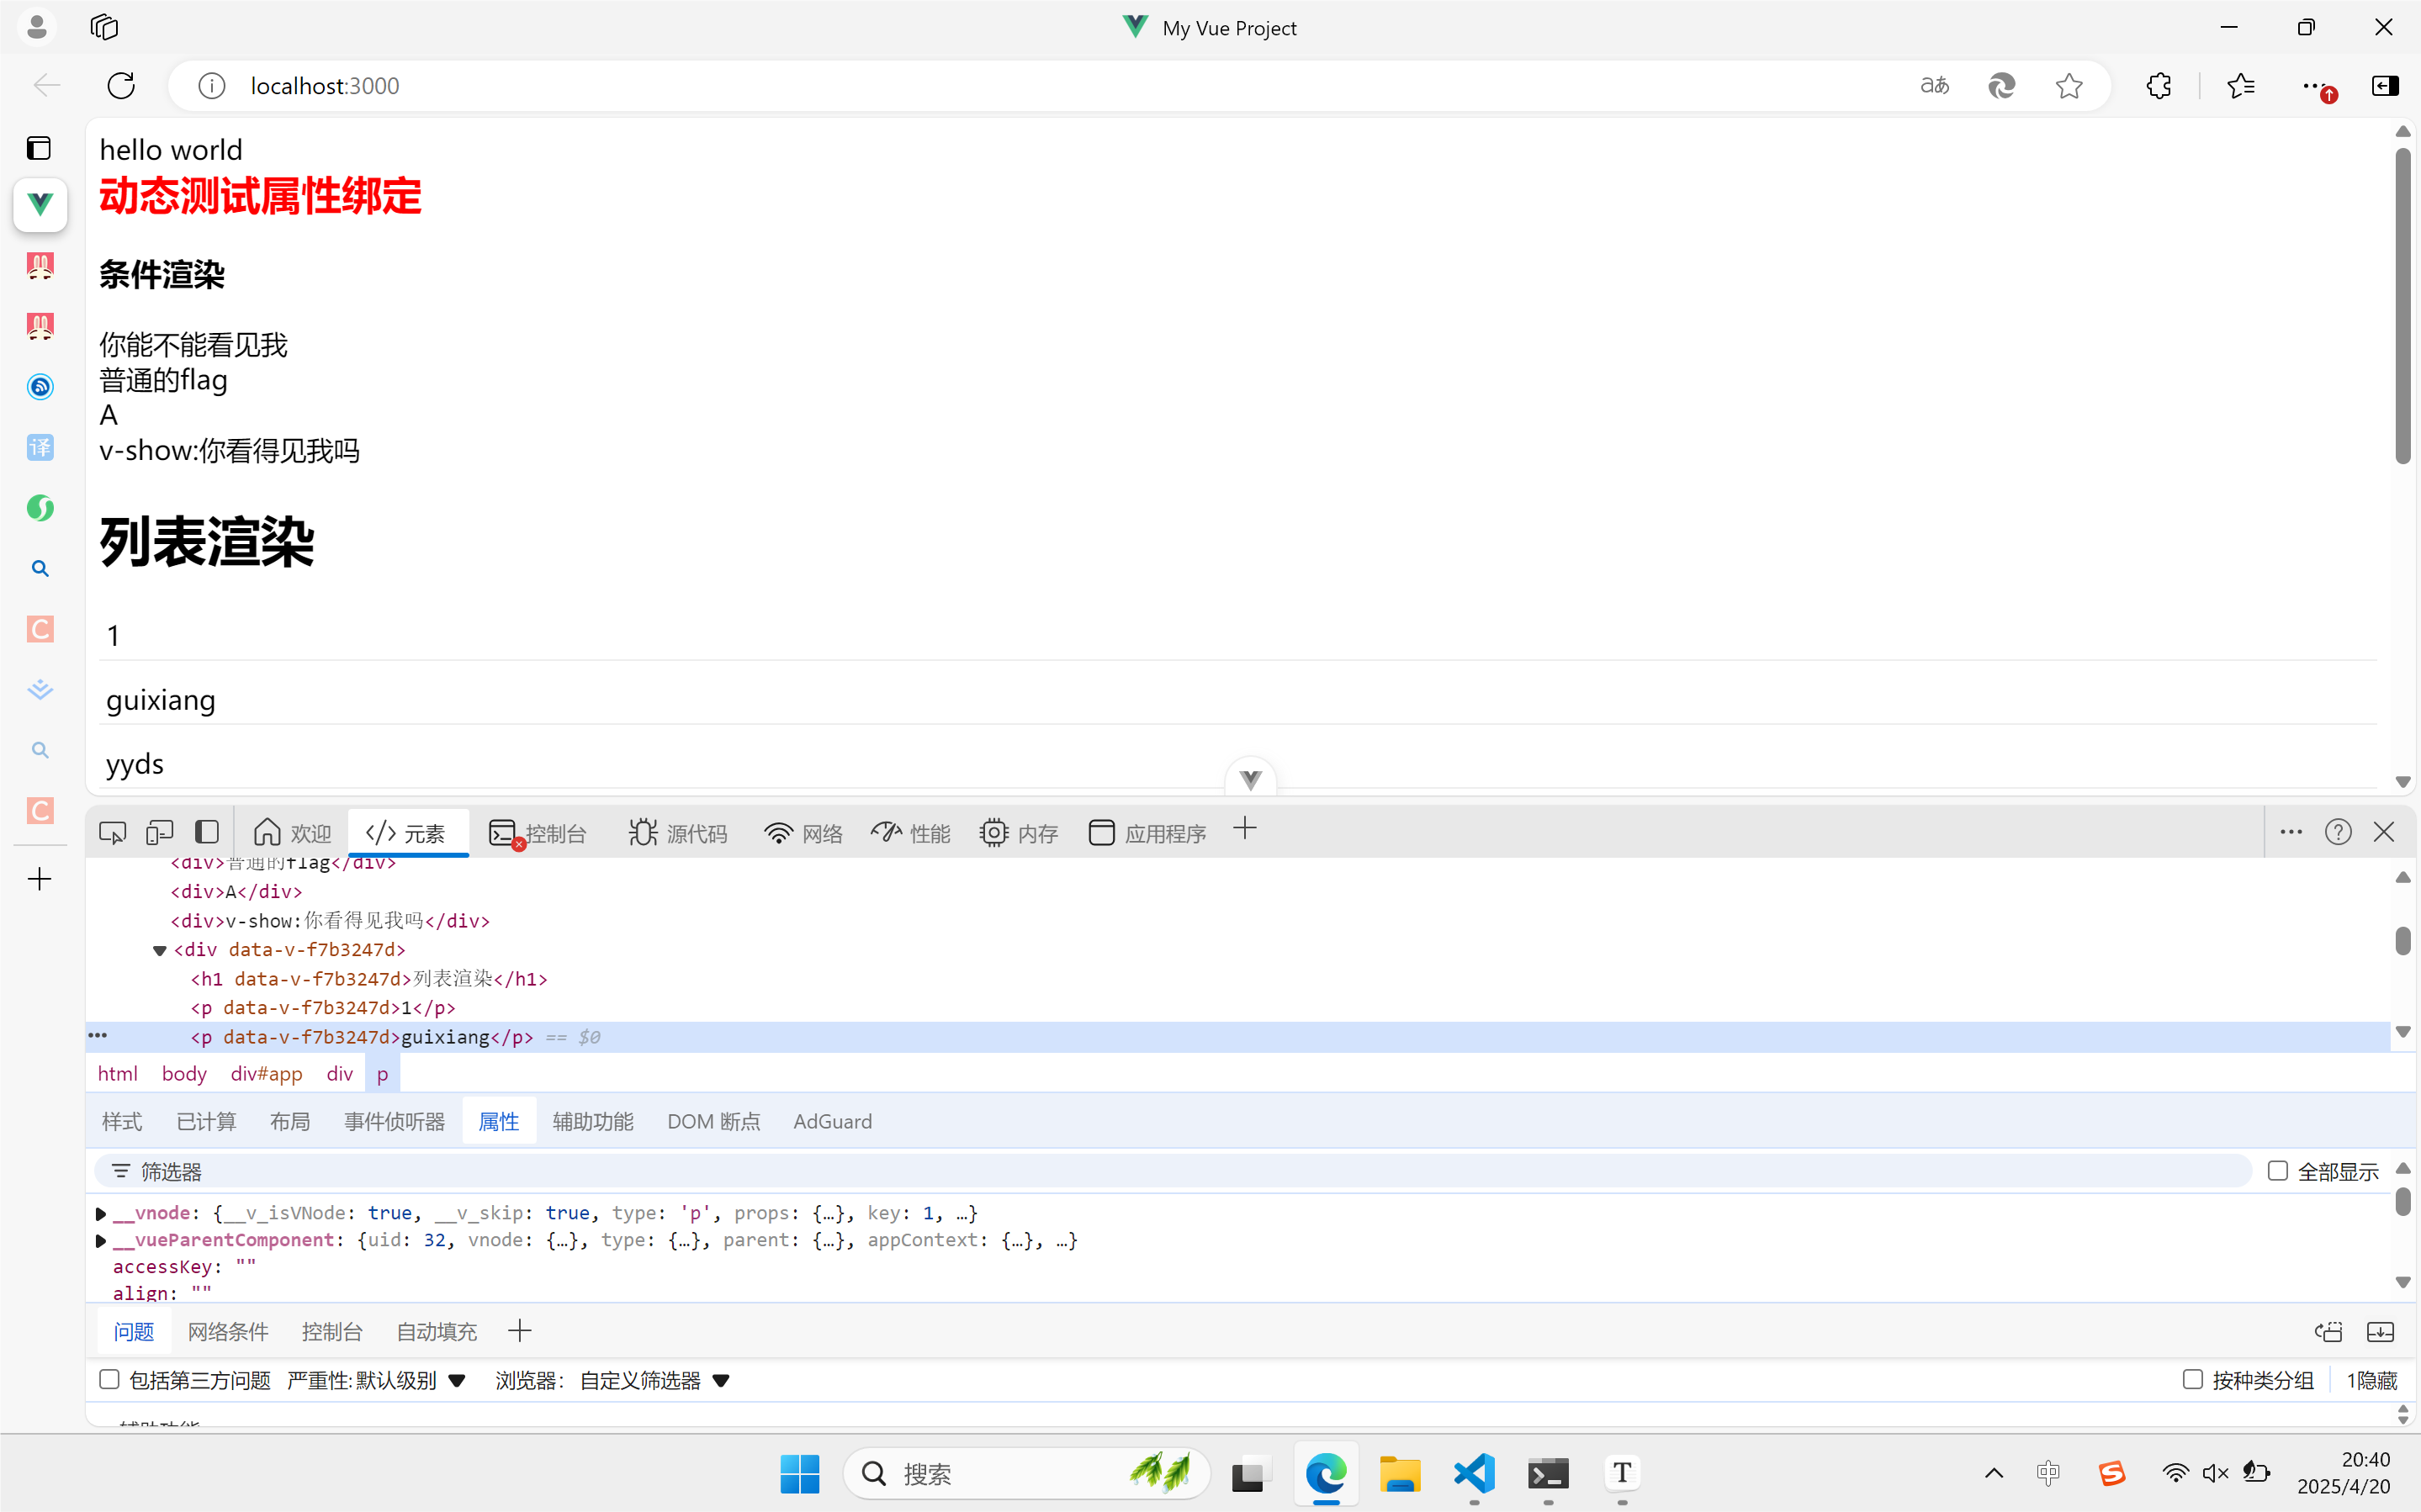The height and width of the screenshot is (1512, 2421).
Task: Collapse the div data-v-f7b3247d node
Action: pos(159,950)
